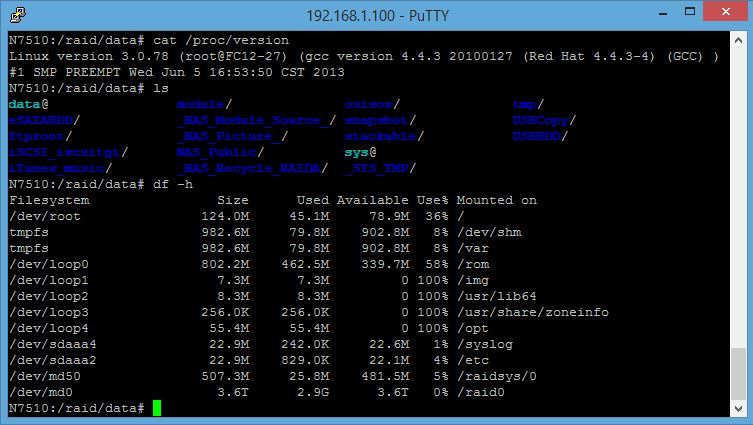
Task: Click '#1 SMP PREEMPT' line
Action: pos(177,73)
